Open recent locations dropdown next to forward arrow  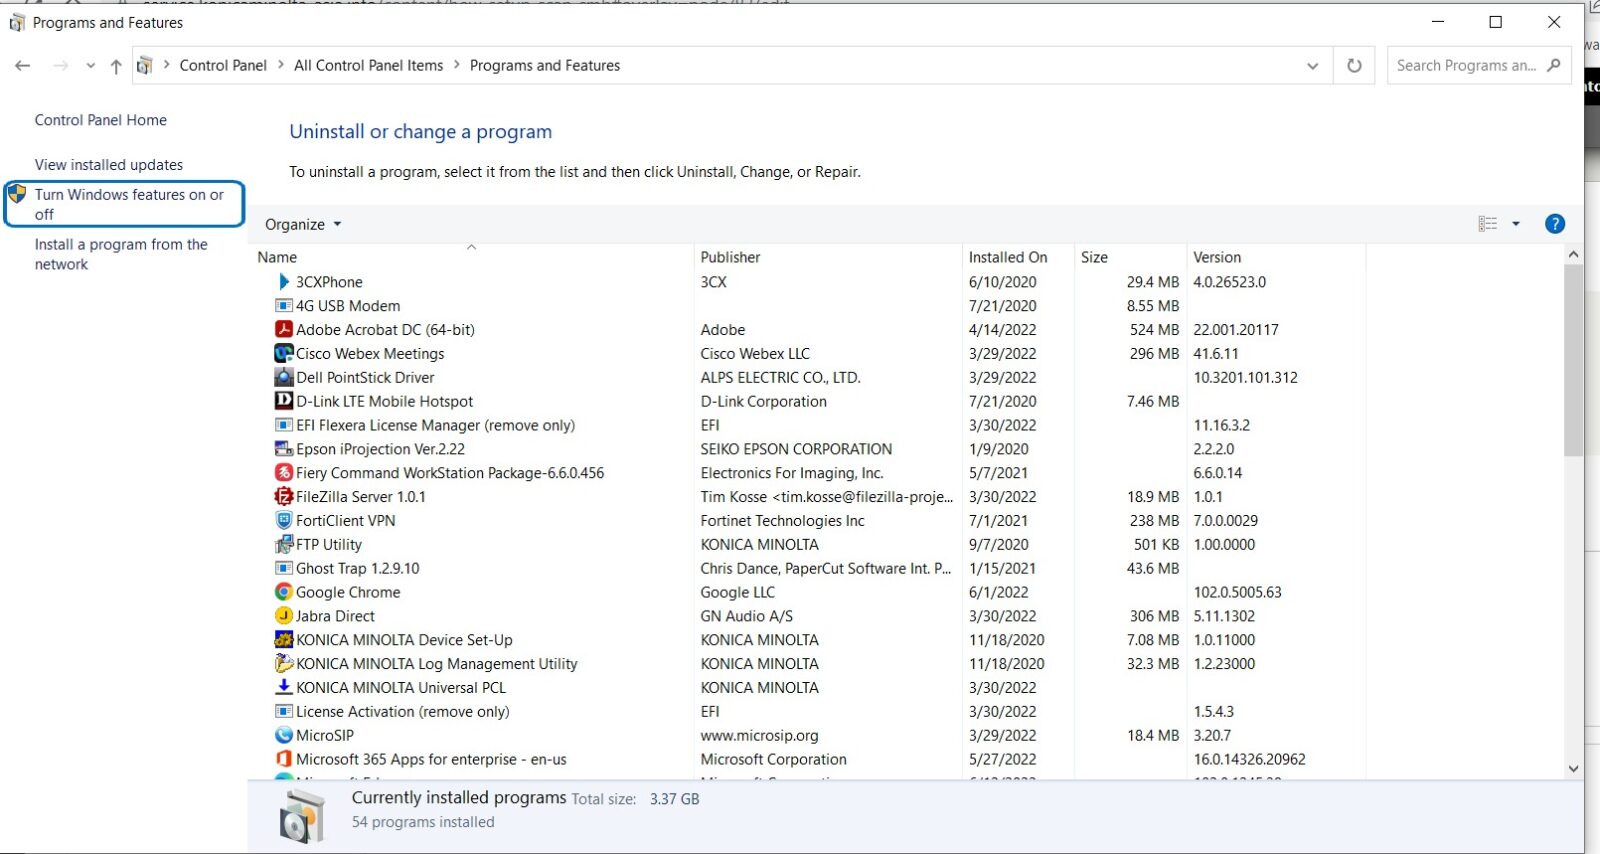tap(90, 66)
